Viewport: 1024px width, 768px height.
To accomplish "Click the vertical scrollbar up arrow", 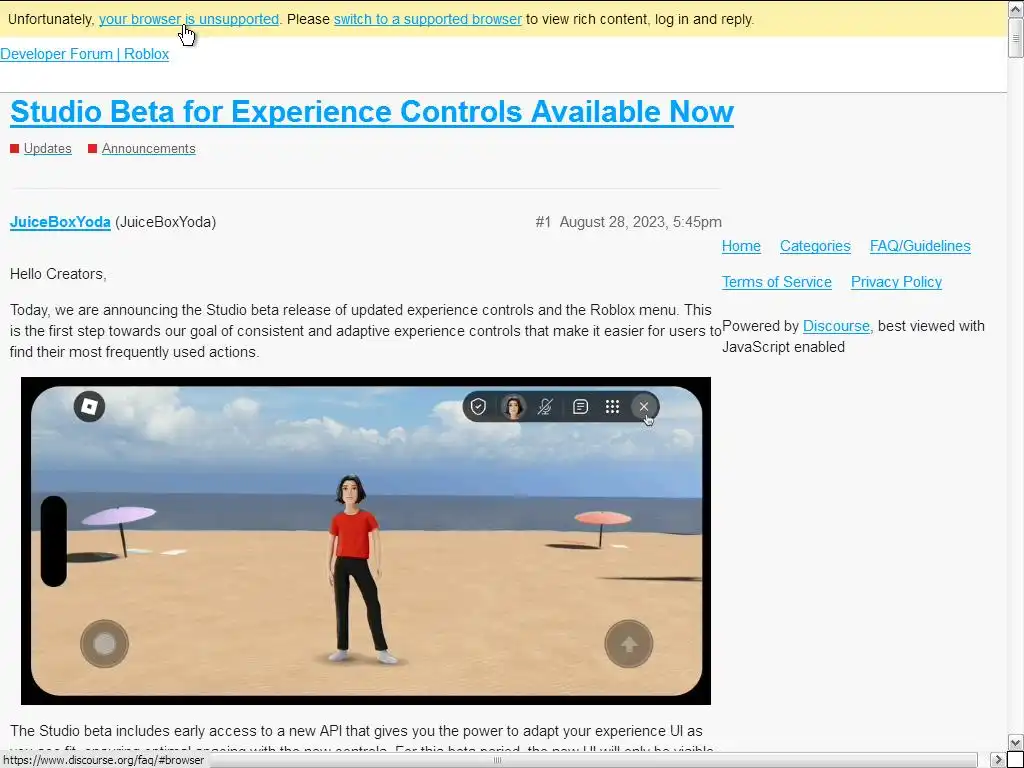I will tap(1016, 9).
